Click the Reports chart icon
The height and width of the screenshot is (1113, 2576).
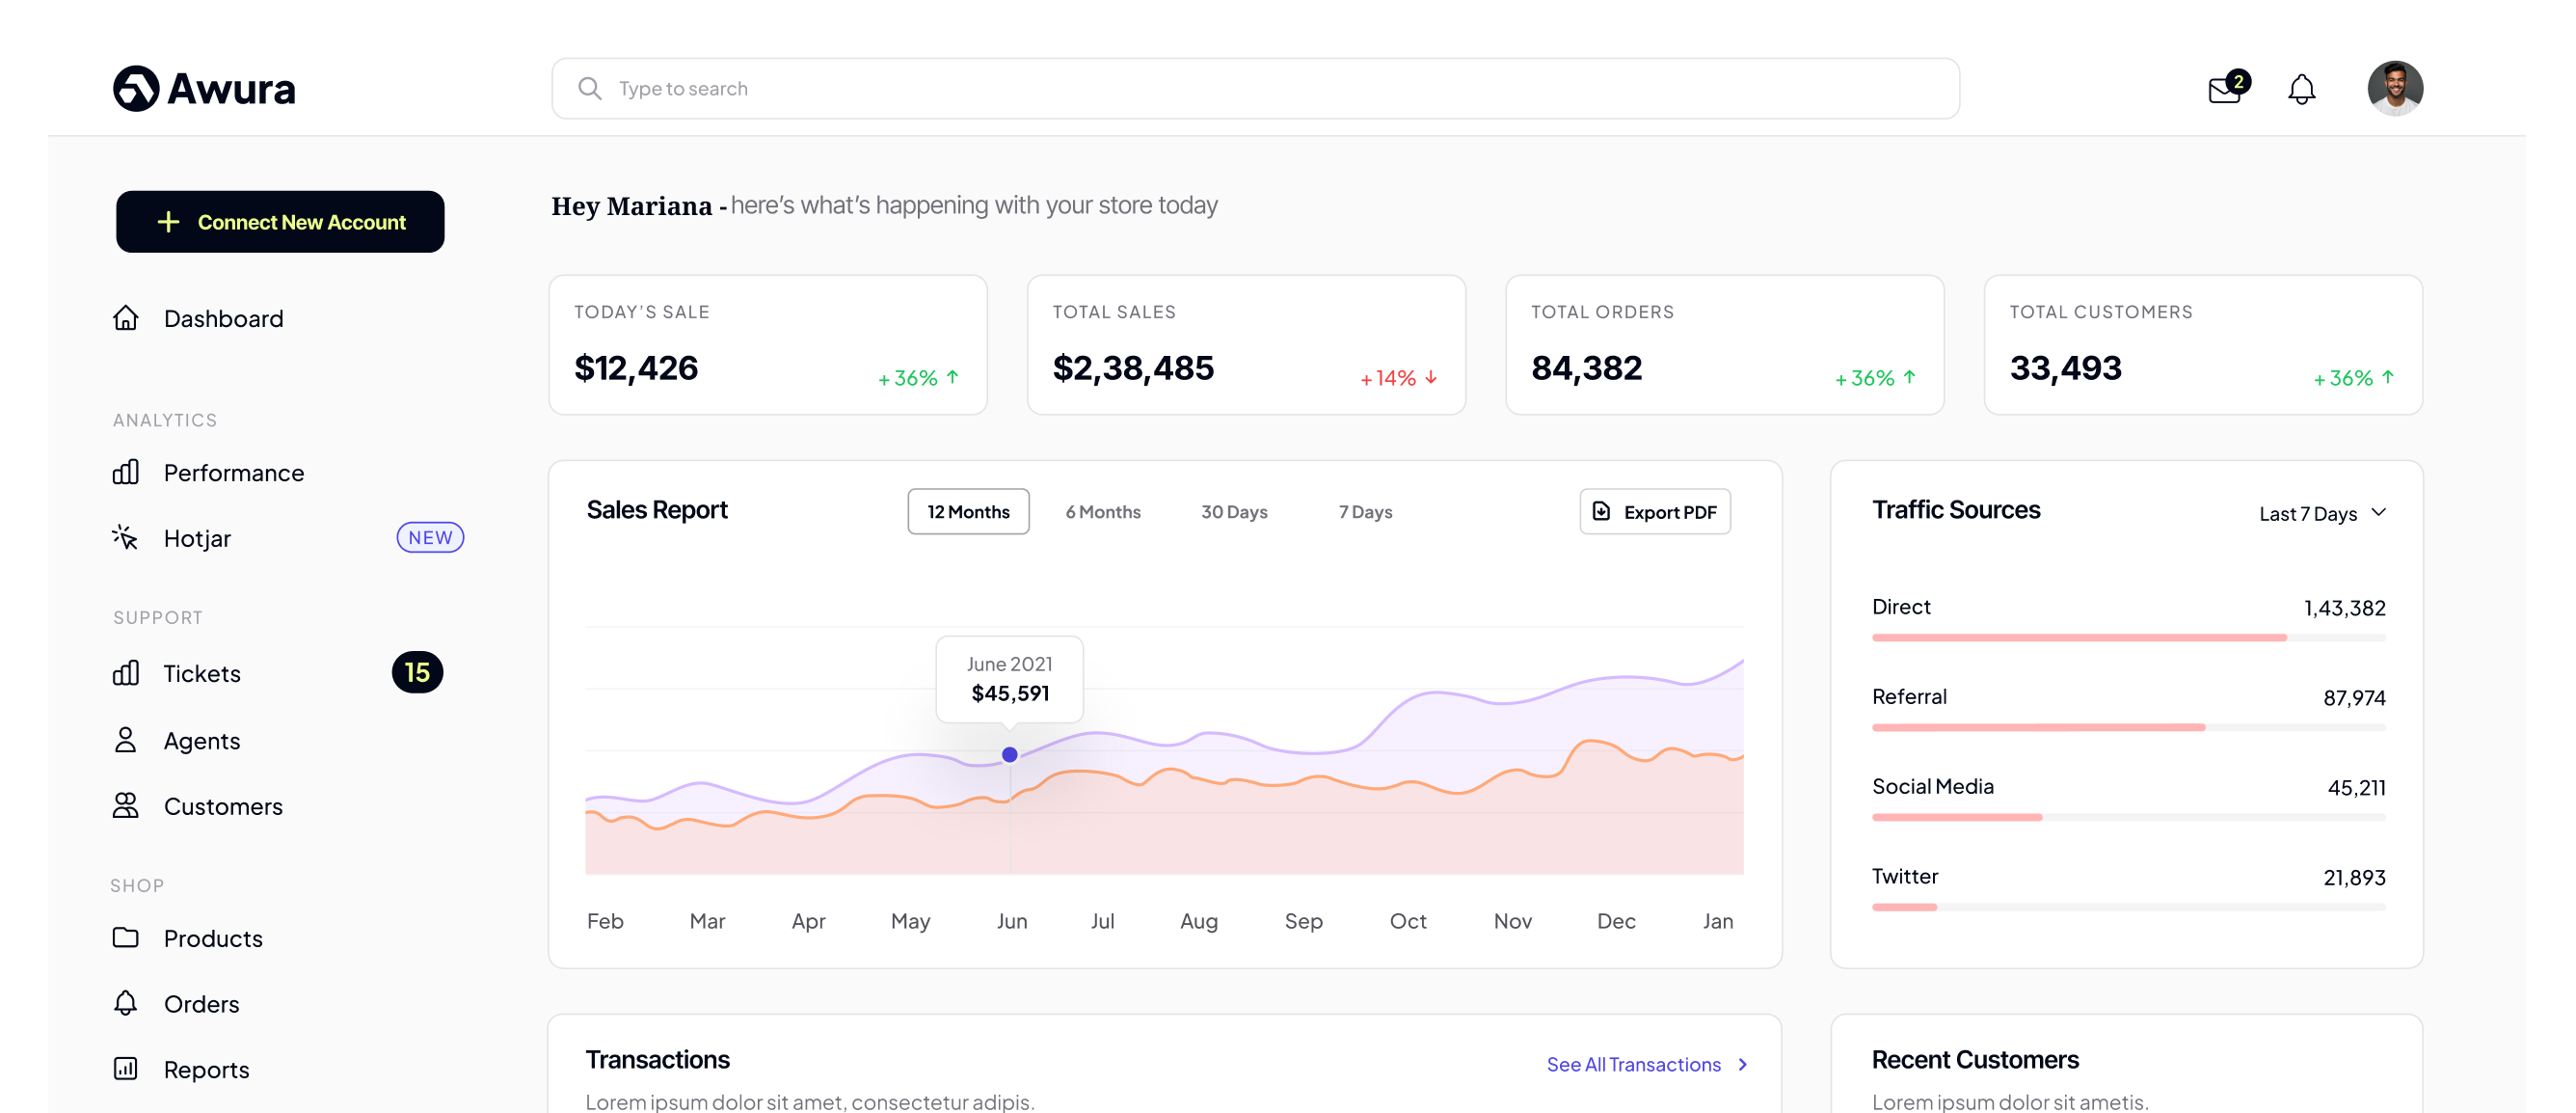coord(126,1069)
